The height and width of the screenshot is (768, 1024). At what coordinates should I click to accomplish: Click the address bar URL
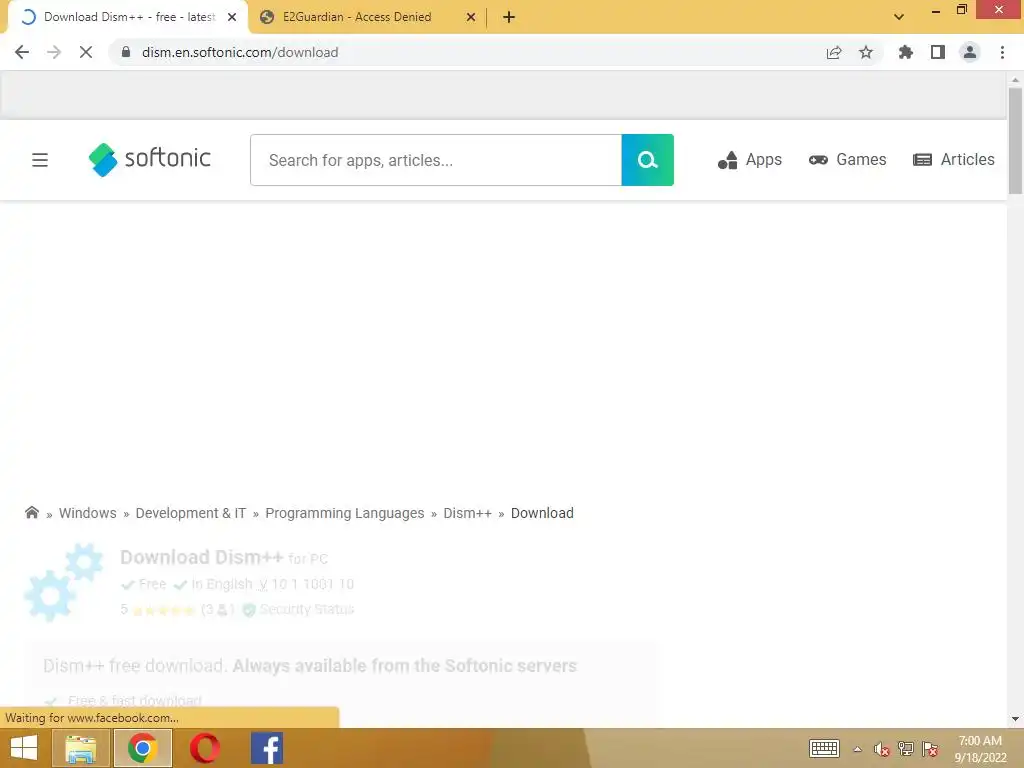(240, 52)
